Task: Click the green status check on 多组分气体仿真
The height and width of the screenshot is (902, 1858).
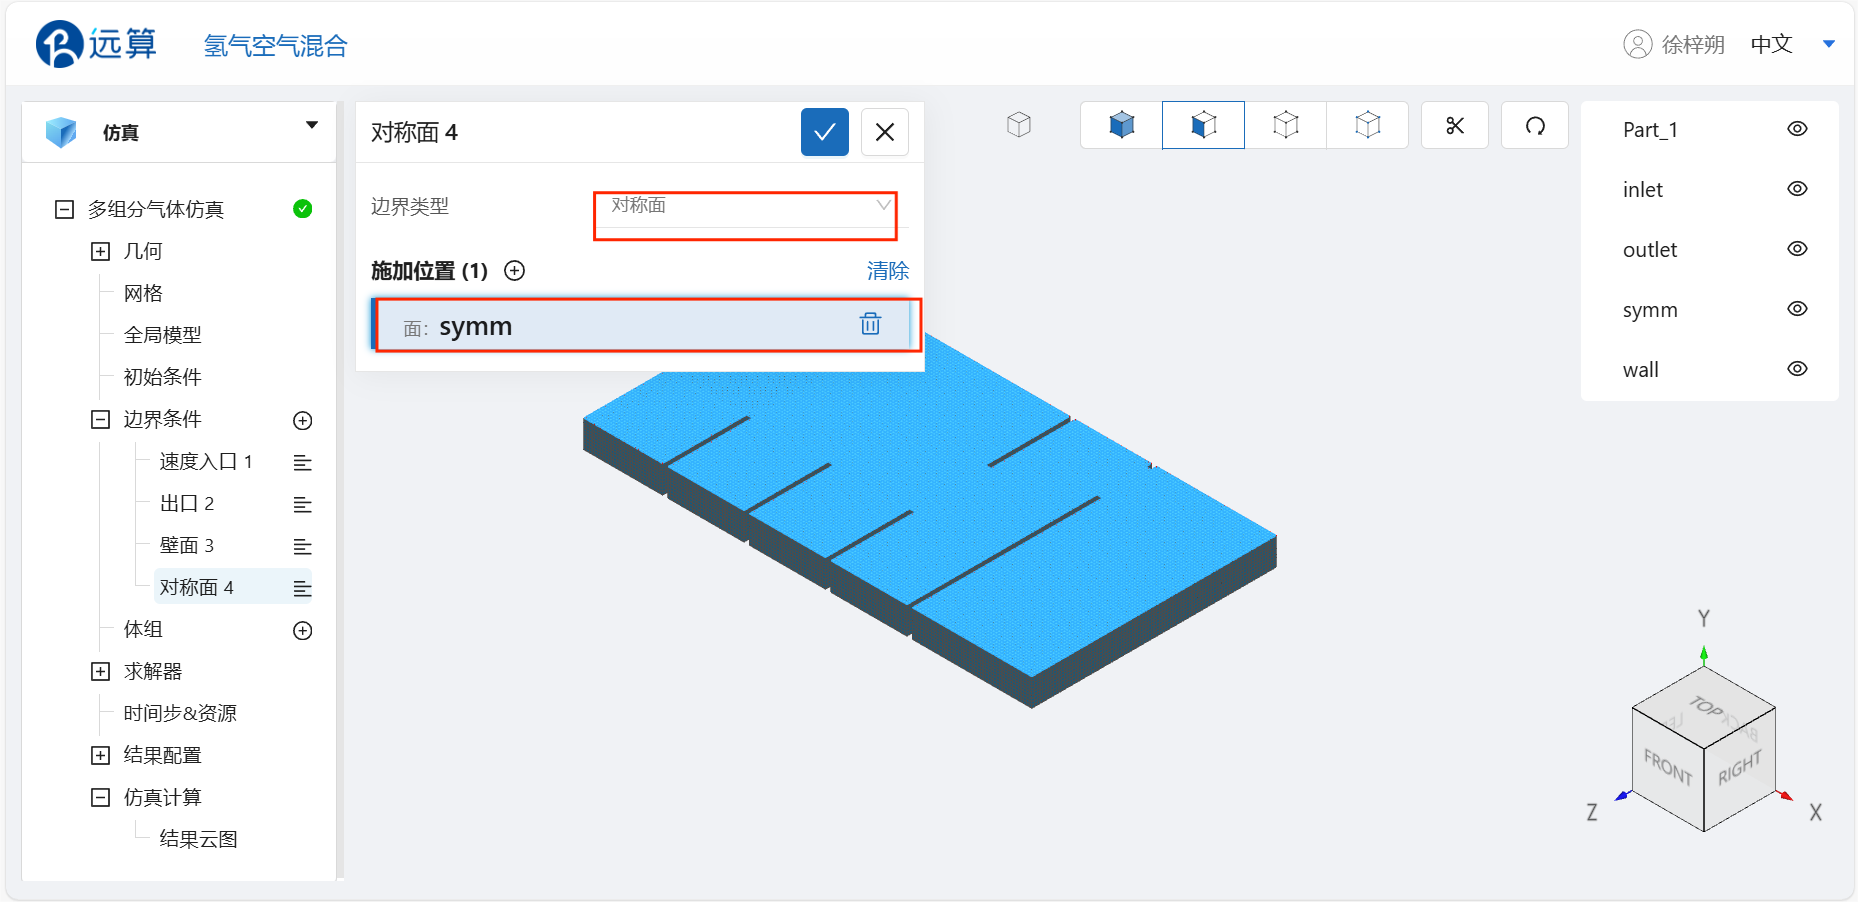Action: (x=303, y=209)
